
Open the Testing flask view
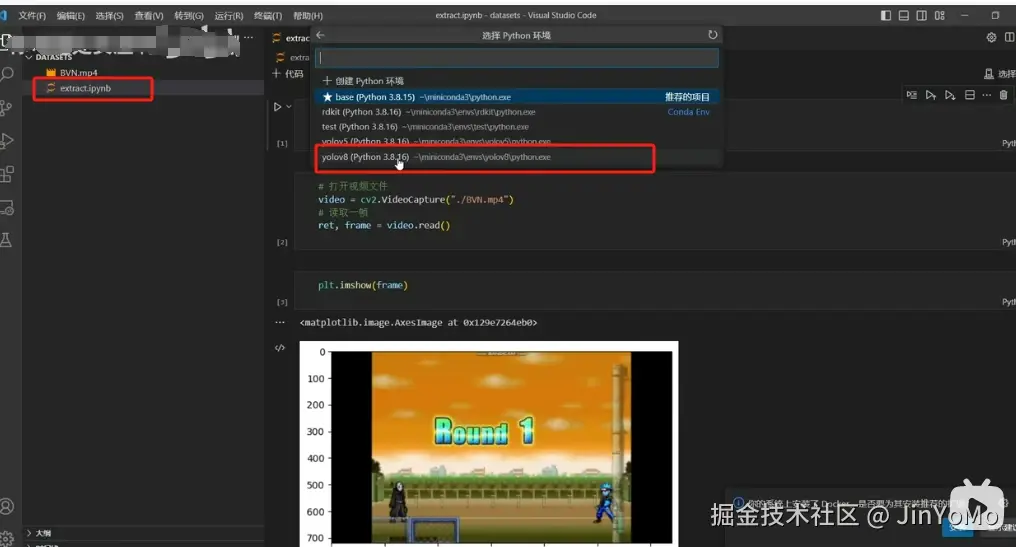point(6,240)
